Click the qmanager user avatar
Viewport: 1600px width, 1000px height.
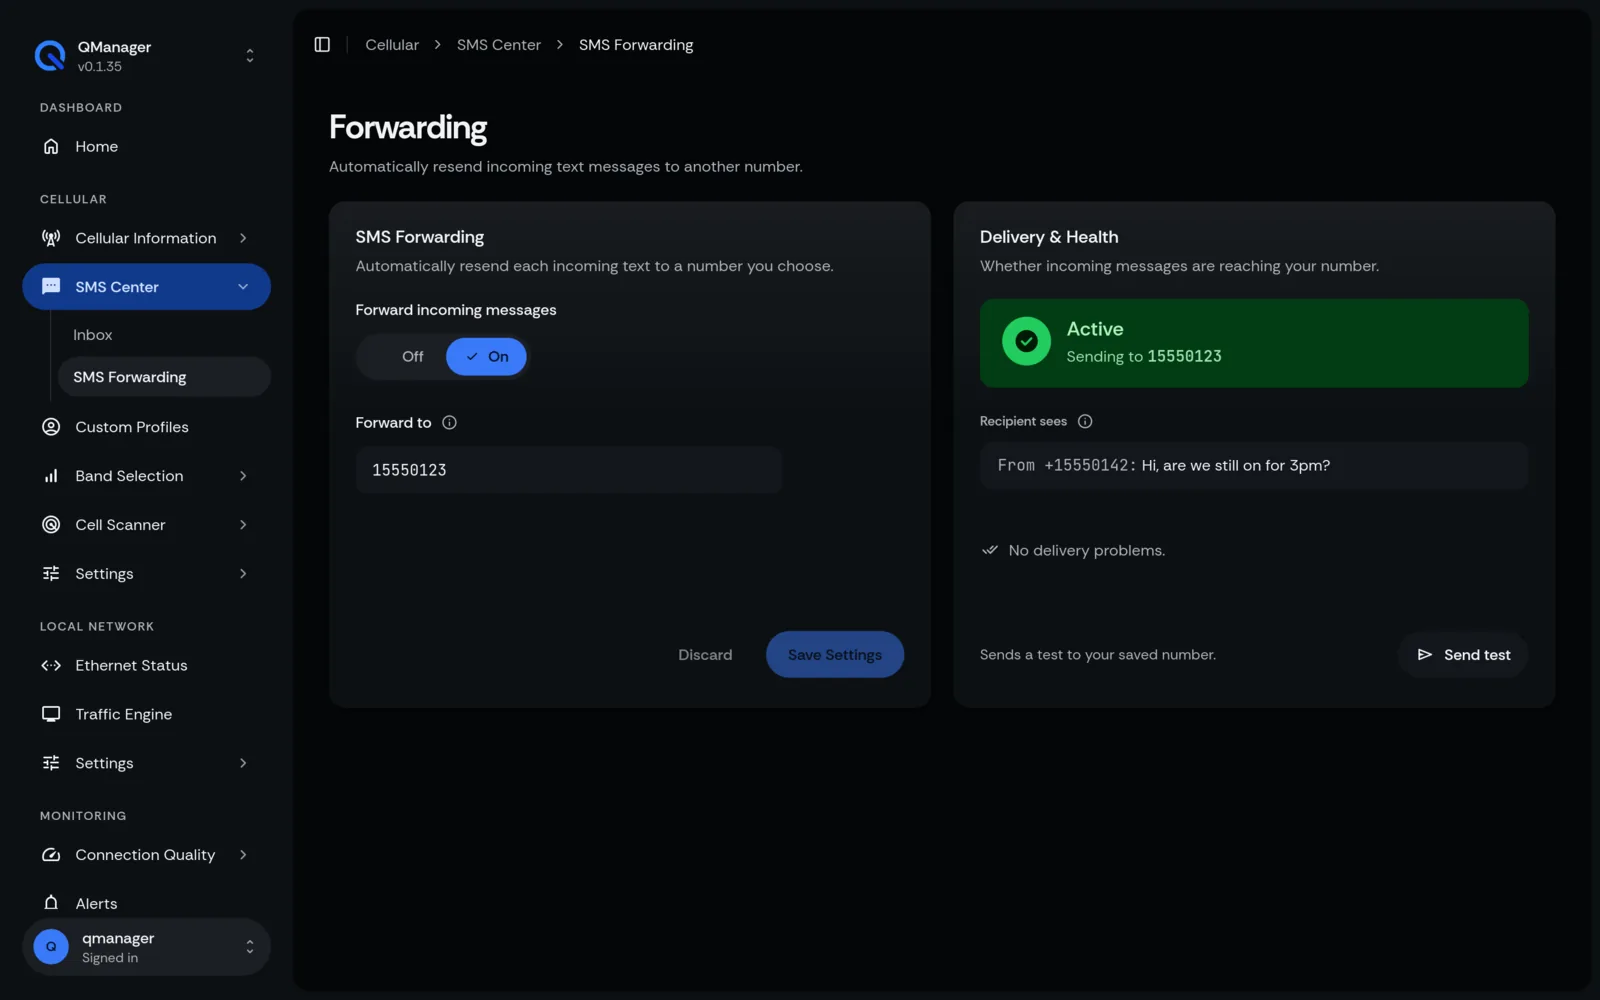pos(51,947)
